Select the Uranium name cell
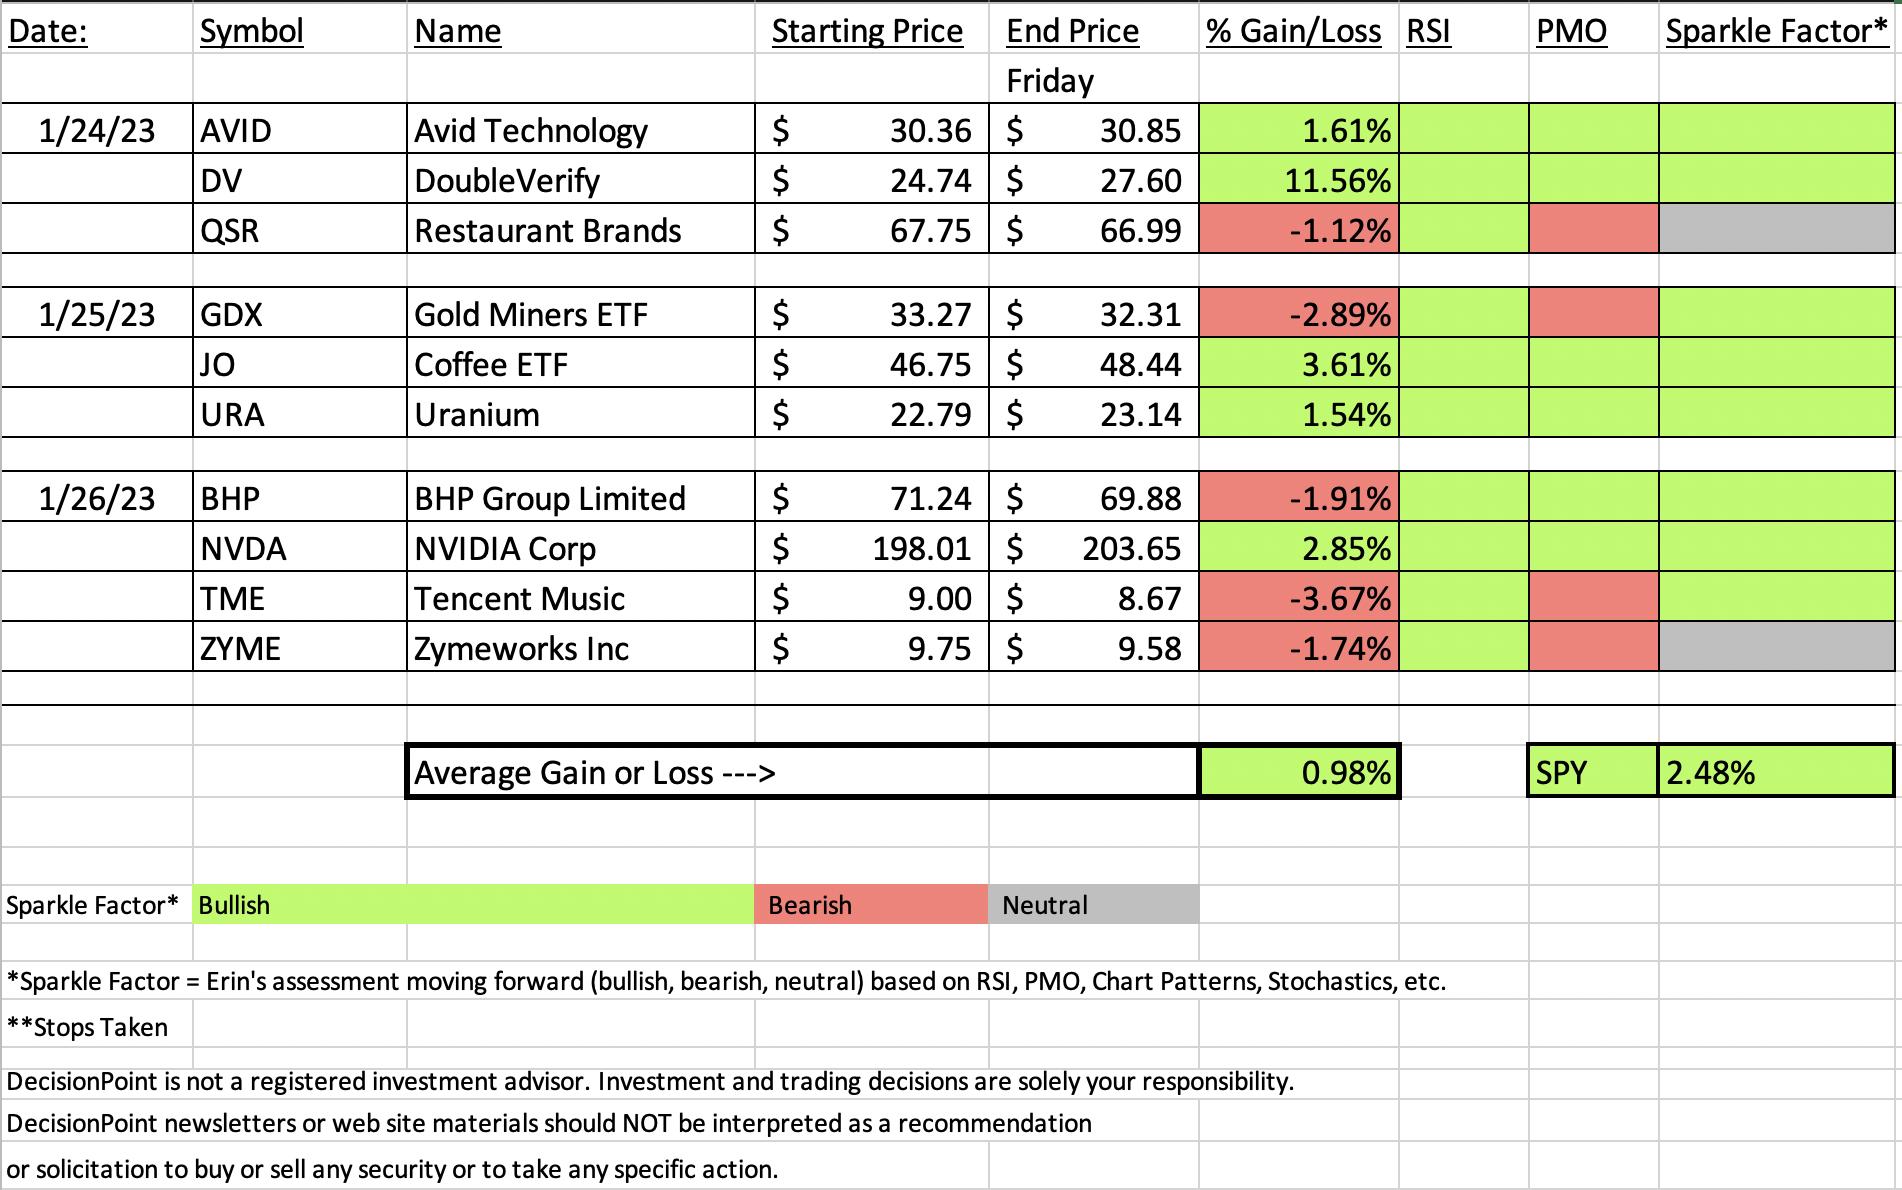Viewport: 1902px width, 1190px height. (x=581, y=414)
